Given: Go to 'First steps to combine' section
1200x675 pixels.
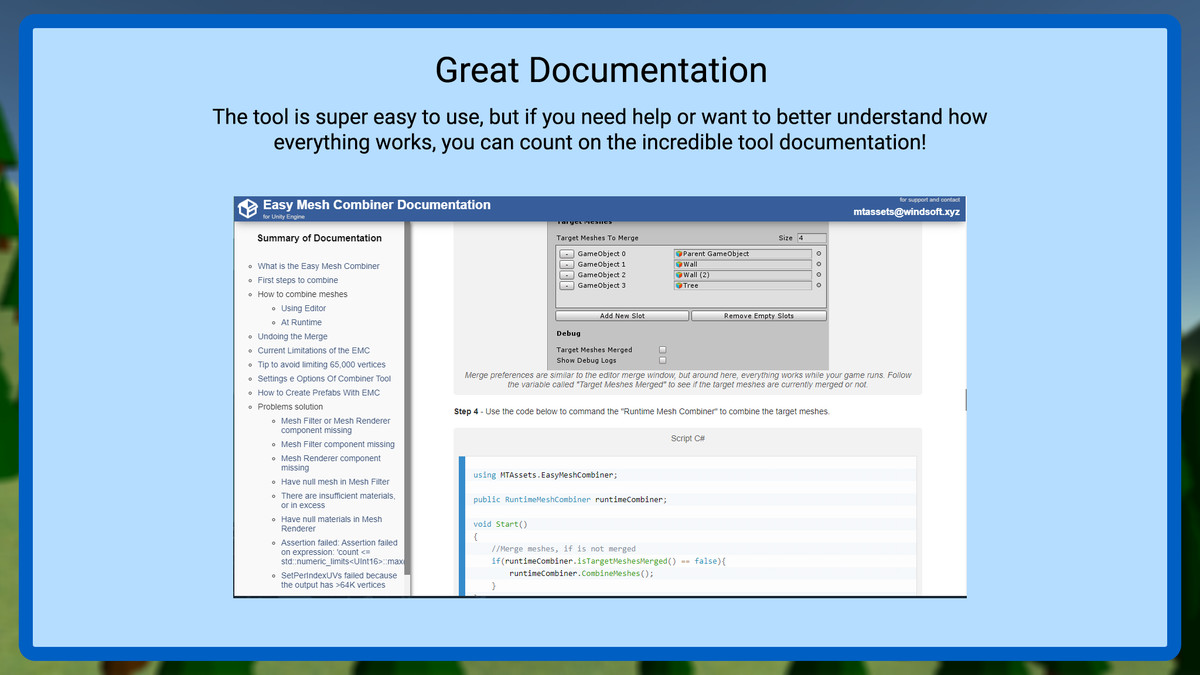Looking at the screenshot, I should coord(298,280).
